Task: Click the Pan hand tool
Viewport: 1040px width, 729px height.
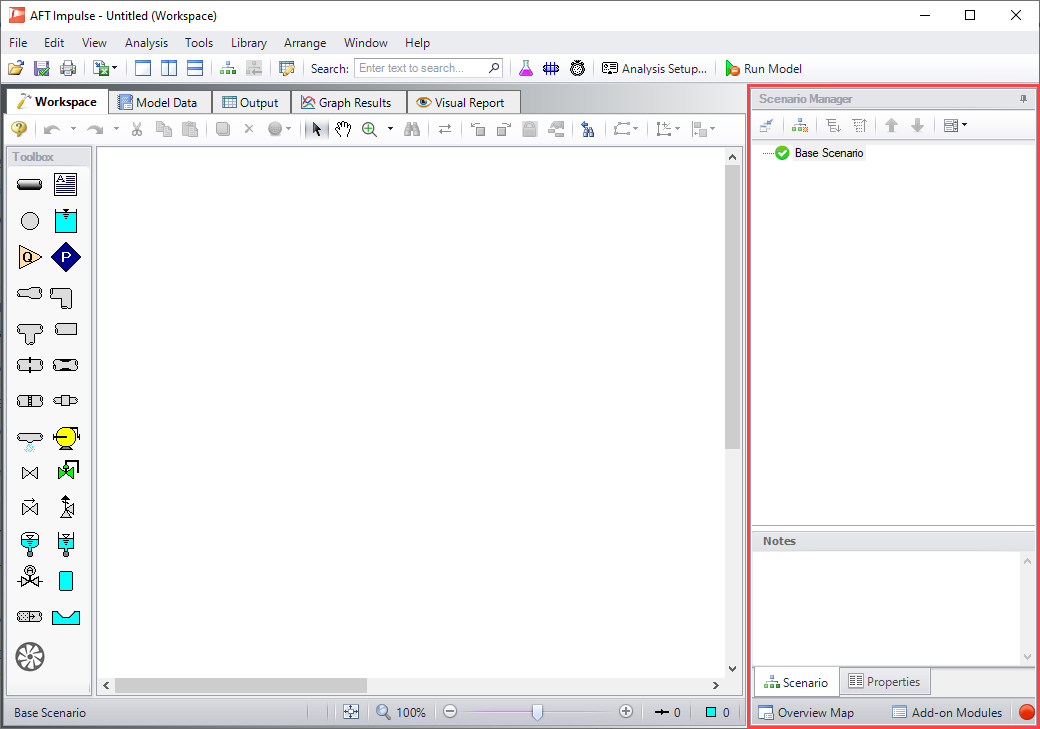Action: coord(343,129)
